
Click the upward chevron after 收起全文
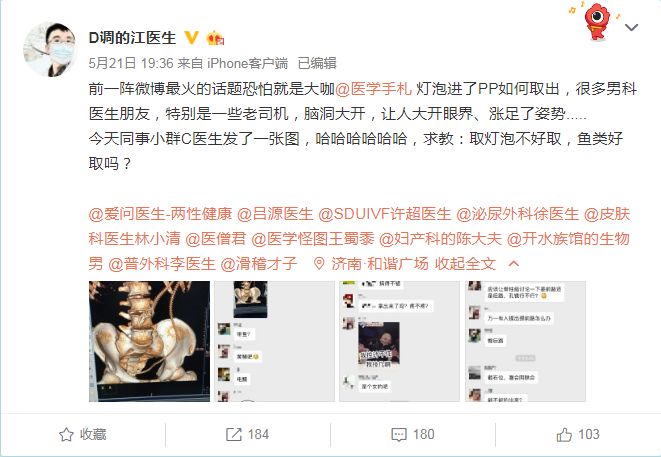pyautogui.click(x=514, y=264)
